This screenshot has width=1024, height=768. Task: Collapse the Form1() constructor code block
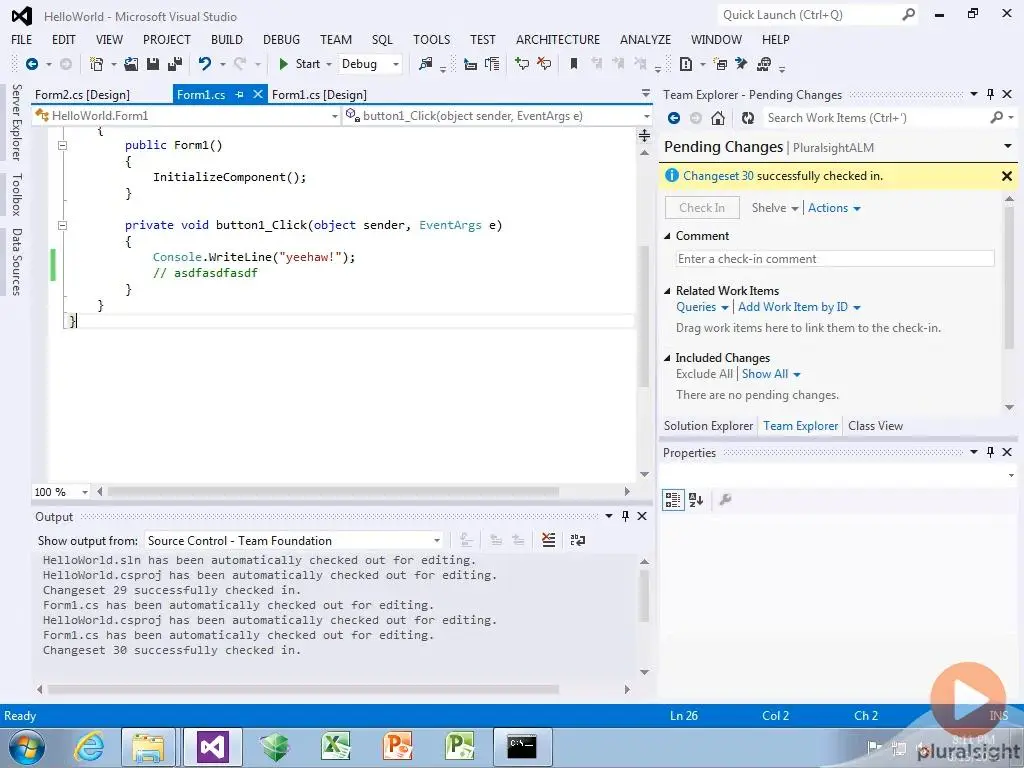tap(63, 146)
